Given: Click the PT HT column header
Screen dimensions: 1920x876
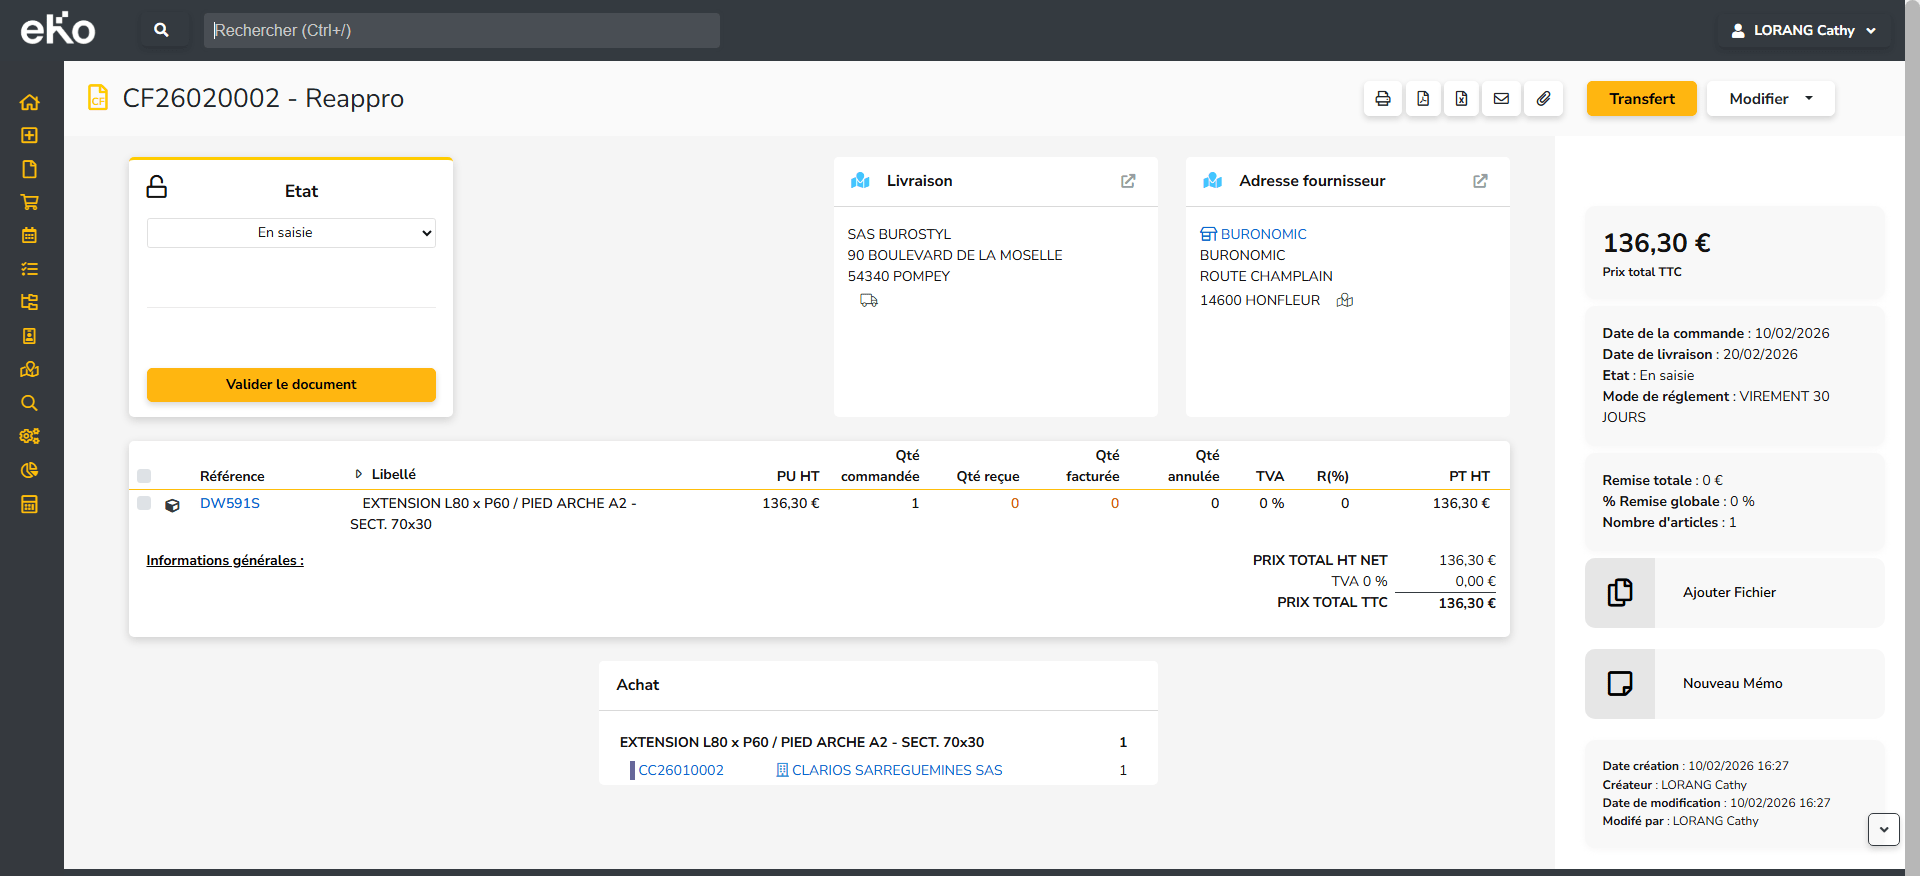Looking at the screenshot, I should (x=1469, y=476).
